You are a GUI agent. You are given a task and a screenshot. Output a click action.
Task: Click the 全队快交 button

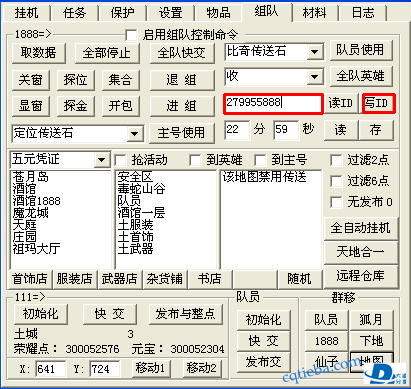pos(182,53)
